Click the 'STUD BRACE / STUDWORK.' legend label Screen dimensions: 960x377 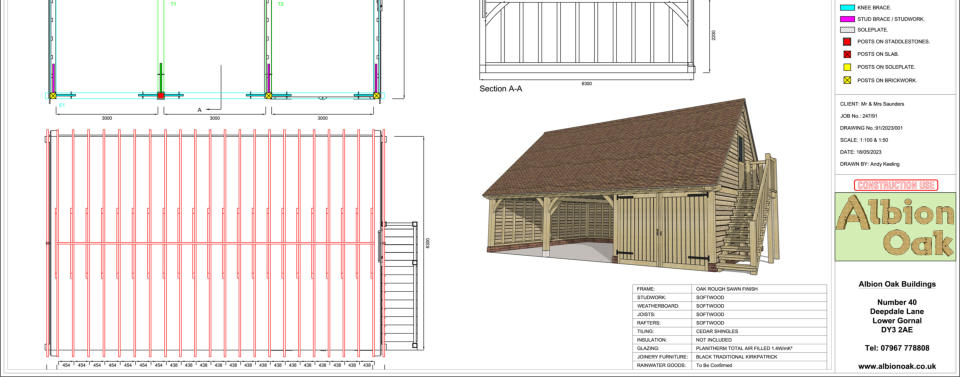click(x=891, y=19)
